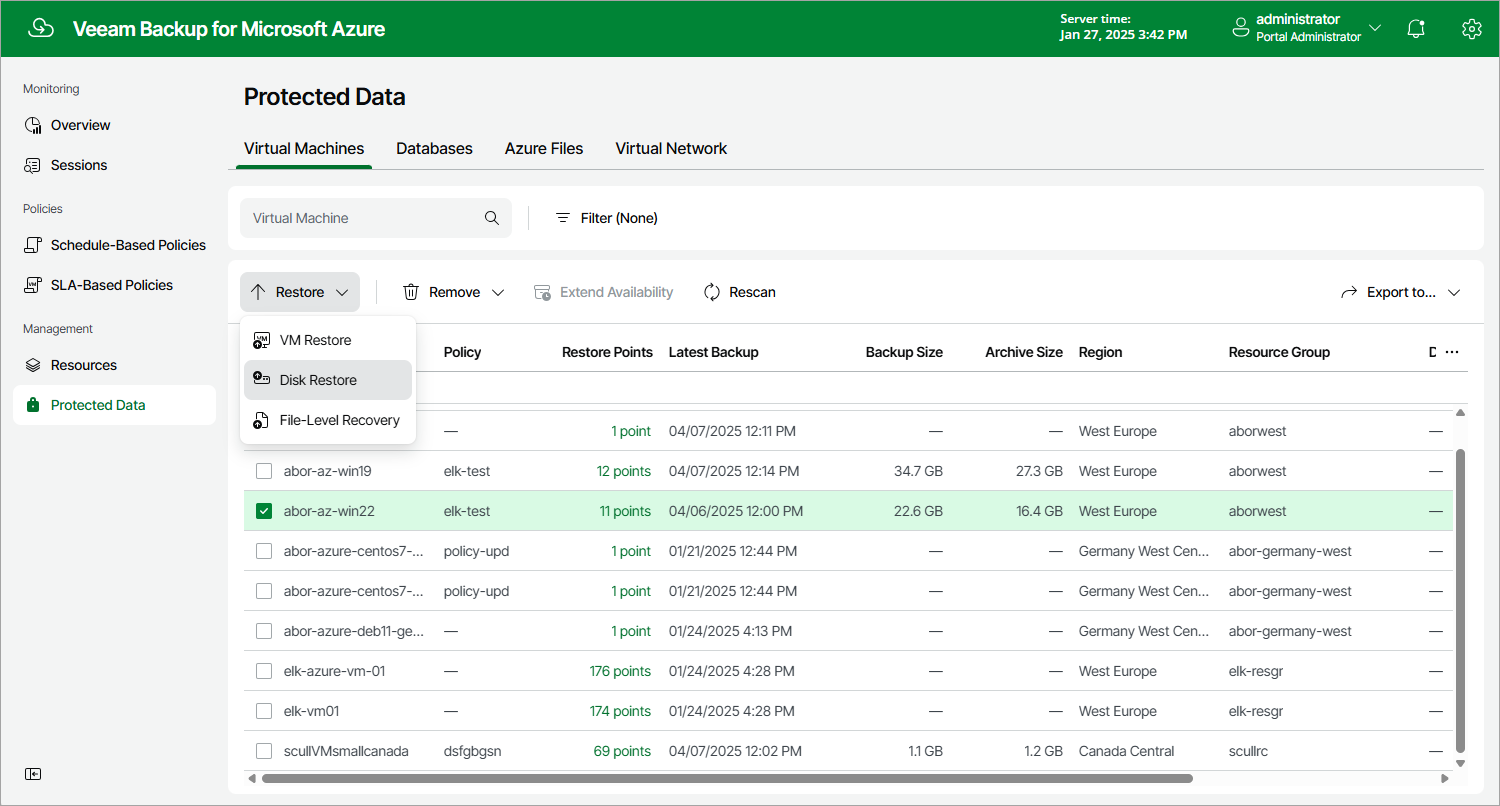
Task: Tick the checkbox for elk-vm01
Action: 264,711
